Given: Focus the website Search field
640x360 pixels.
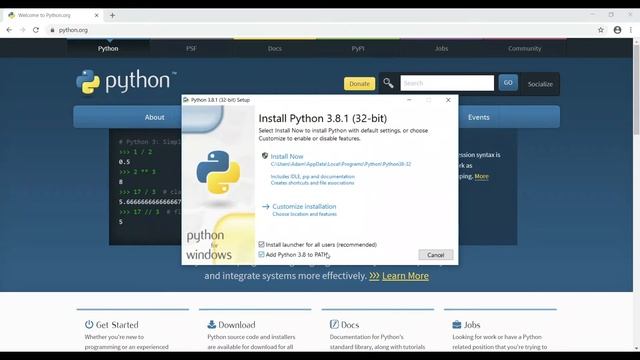Looking at the screenshot, I should pyautogui.click(x=447, y=83).
